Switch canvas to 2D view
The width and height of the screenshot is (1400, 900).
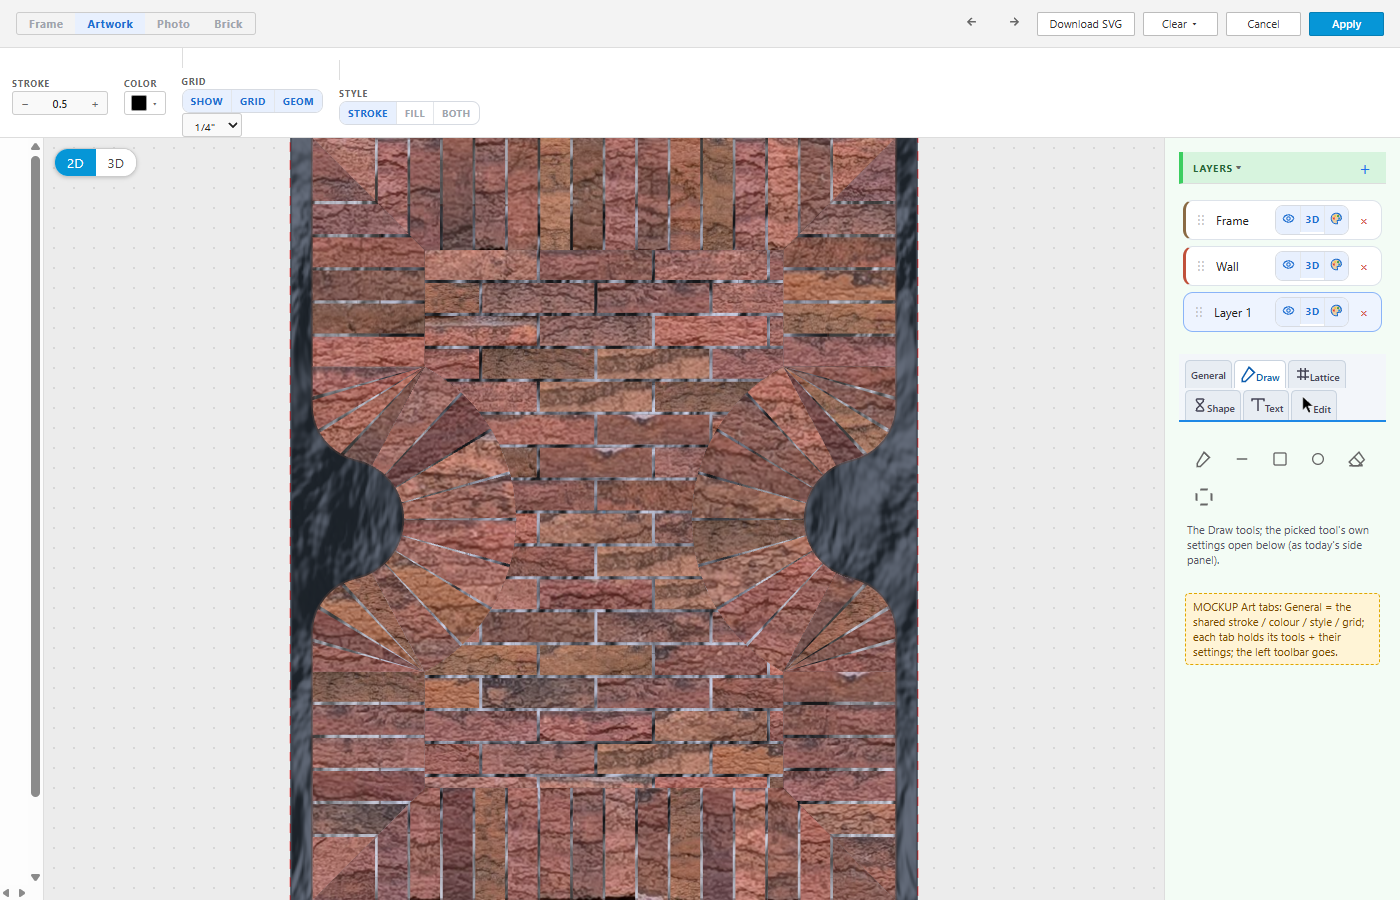tap(75, 163)
